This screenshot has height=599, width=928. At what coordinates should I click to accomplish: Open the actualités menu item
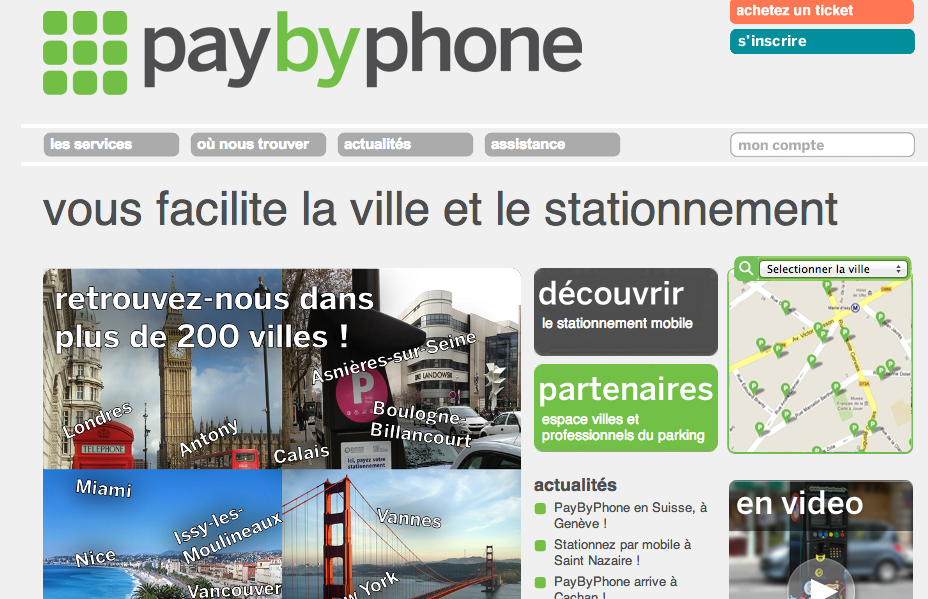point(405,144)
